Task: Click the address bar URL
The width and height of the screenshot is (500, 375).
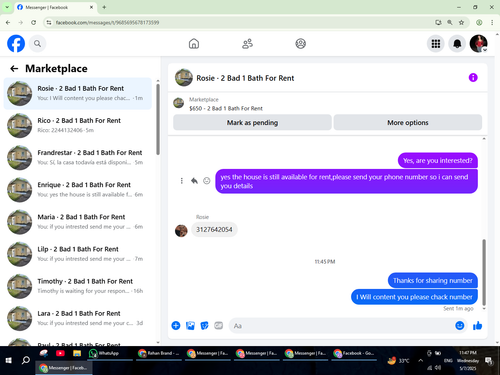Action: (x=107, y=22)
